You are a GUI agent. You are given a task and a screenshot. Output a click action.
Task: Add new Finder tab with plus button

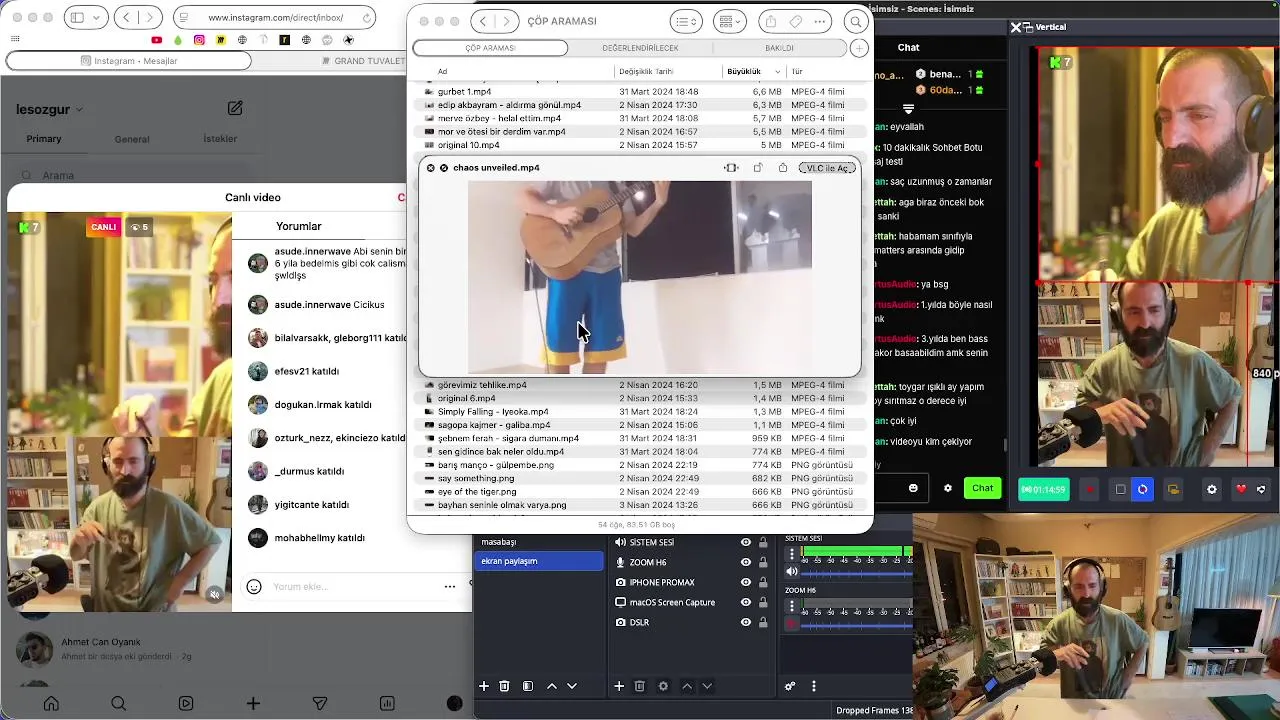click(x=859, y=48)
